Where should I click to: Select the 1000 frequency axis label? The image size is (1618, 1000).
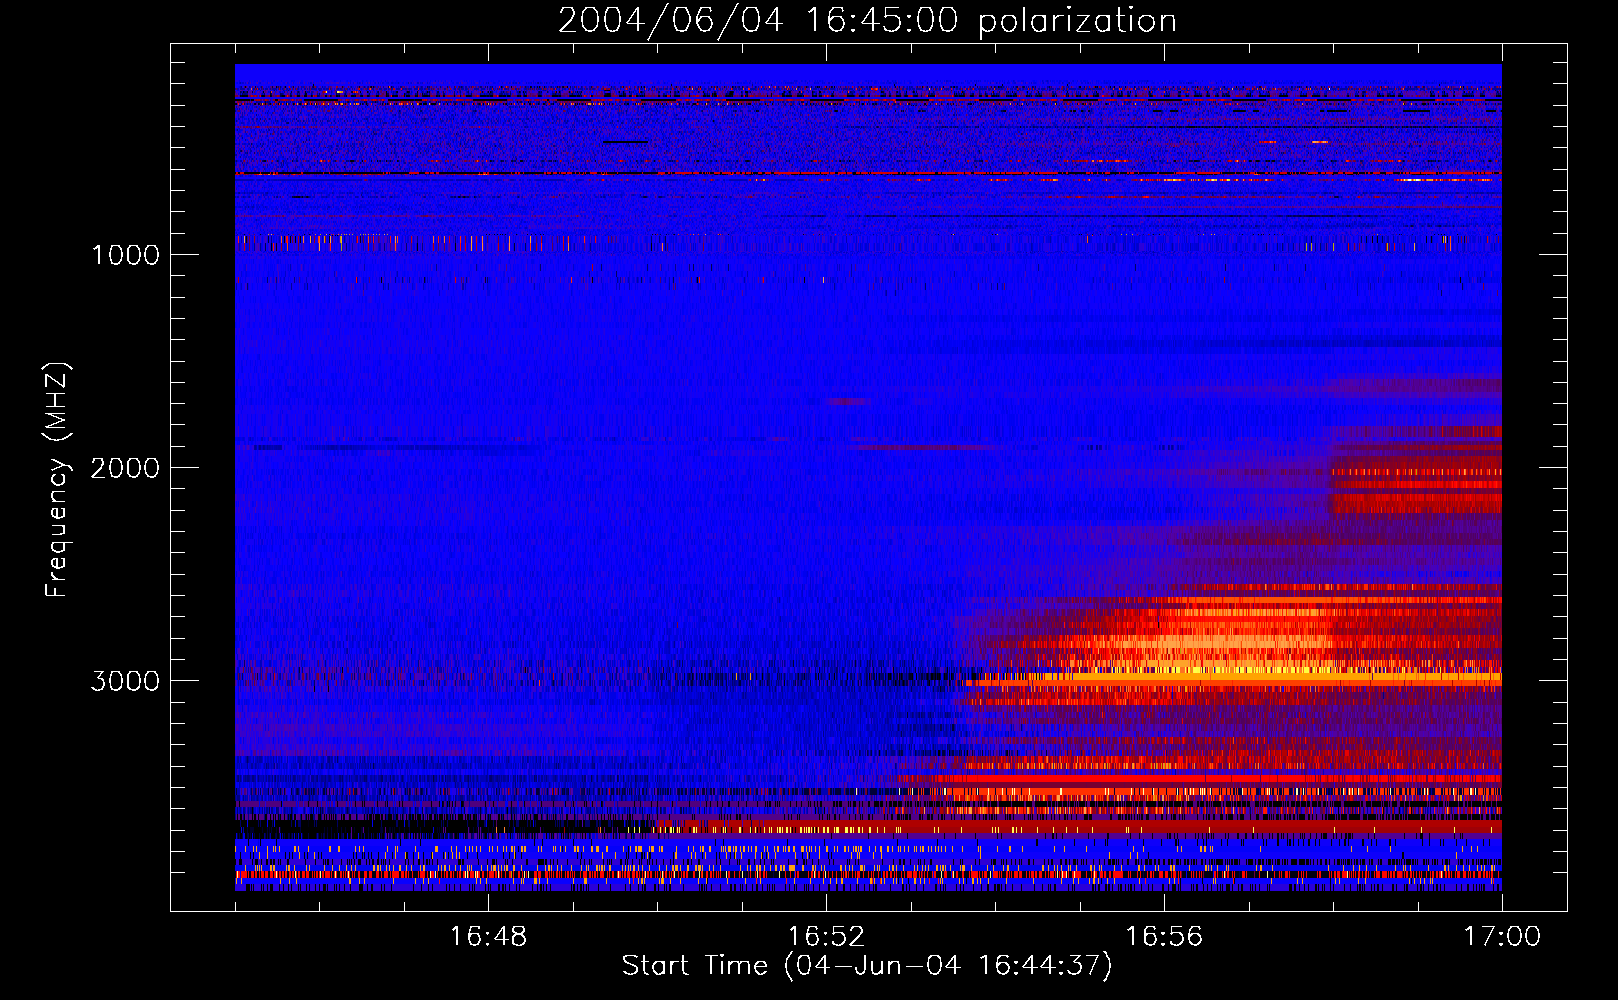click(x=126, y=255)
